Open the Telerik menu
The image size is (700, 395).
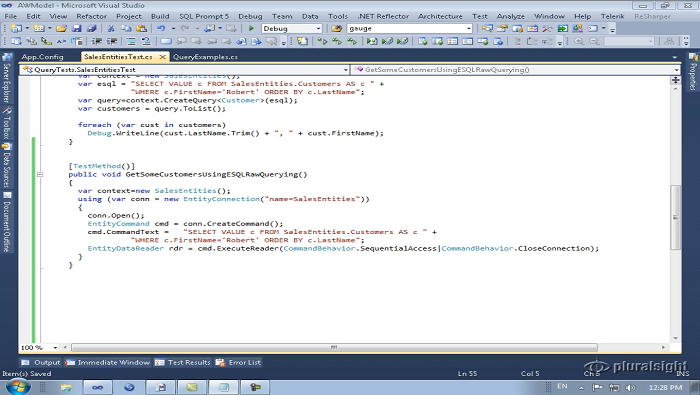coord(612,16)
